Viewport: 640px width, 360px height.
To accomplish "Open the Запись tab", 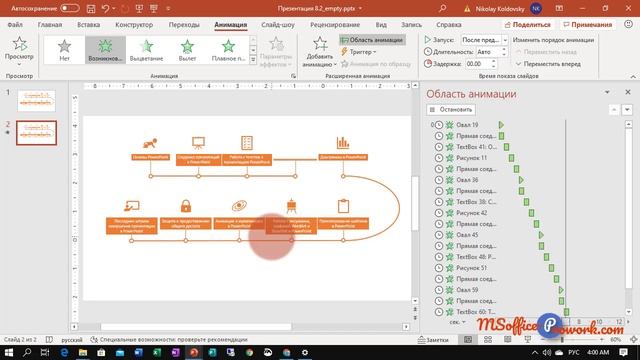I will (x=411, y=25).
